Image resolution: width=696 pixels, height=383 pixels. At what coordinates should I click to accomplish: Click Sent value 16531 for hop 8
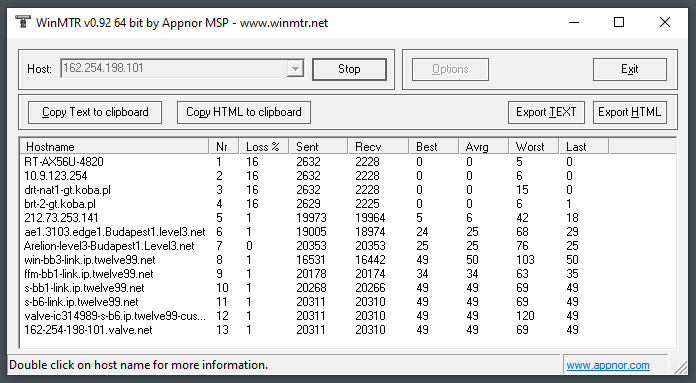click(311, 260)
